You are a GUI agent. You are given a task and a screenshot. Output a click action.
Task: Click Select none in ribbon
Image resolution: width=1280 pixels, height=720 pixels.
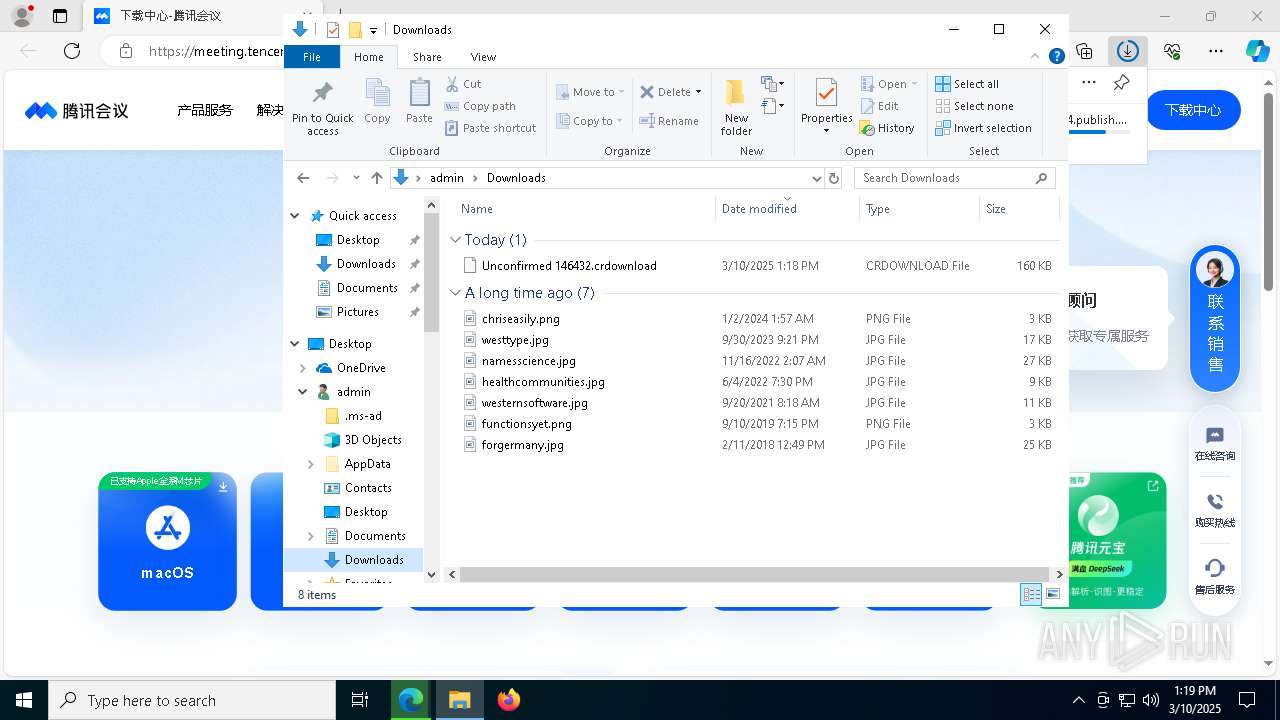coord(974,106)
